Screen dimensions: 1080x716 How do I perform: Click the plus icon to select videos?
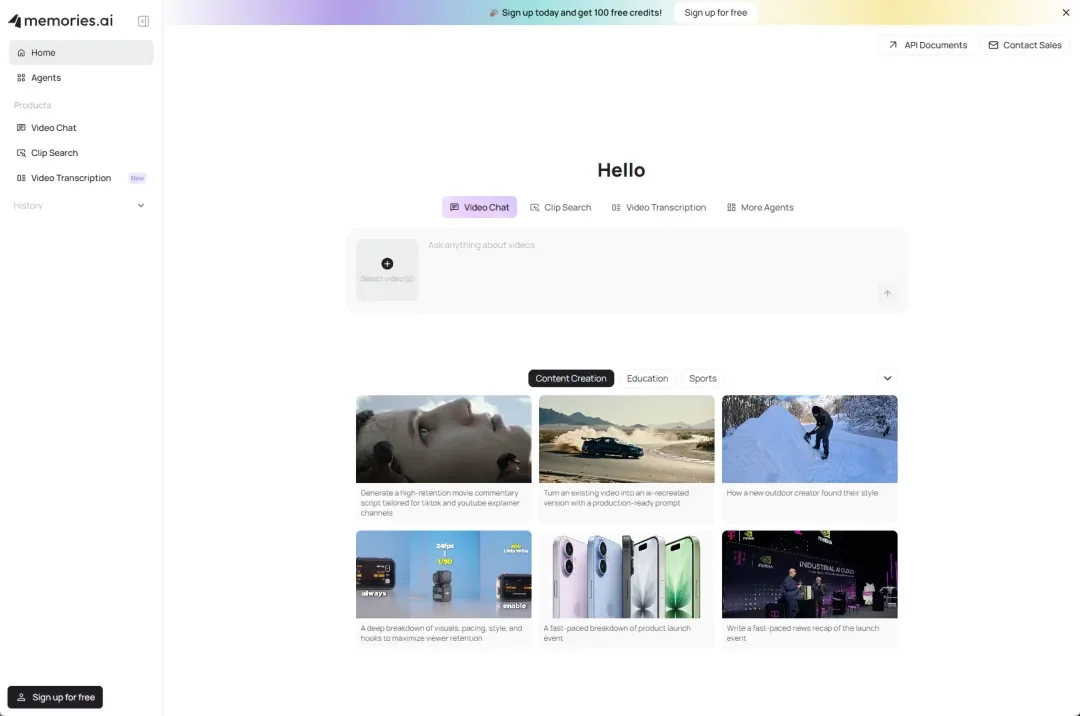pyautogui.click(x=387, y=263)
